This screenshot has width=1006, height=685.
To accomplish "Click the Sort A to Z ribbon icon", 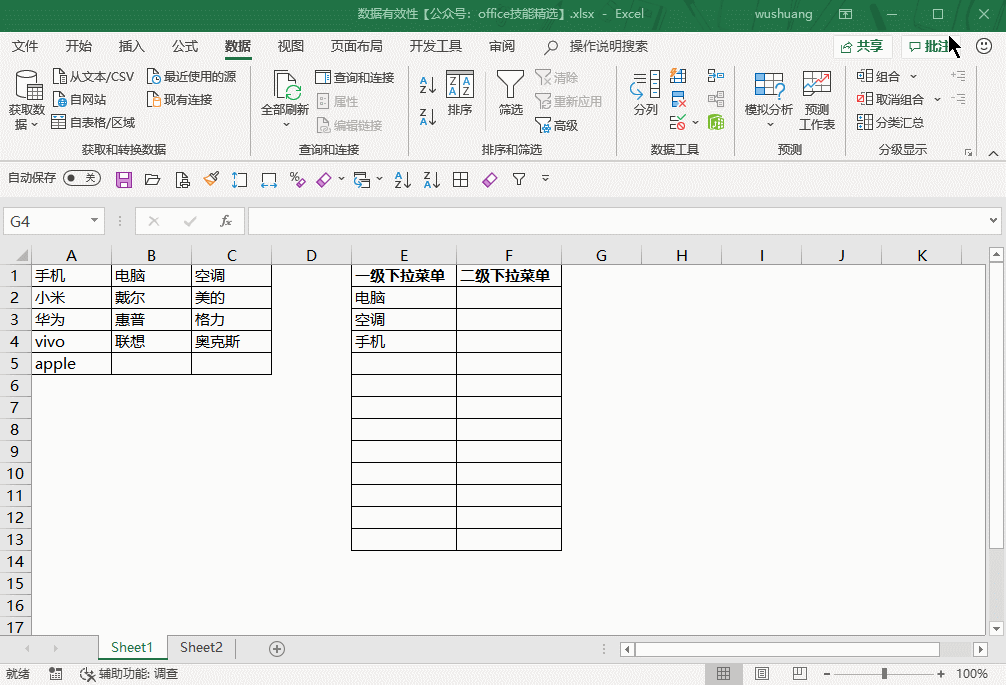I will (427, 86).
